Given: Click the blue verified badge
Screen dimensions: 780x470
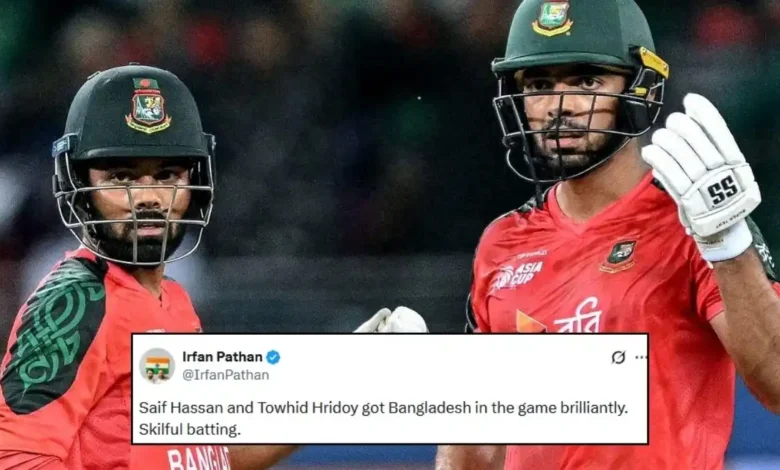Looking at the screenshot, I should tap(273, 357).
